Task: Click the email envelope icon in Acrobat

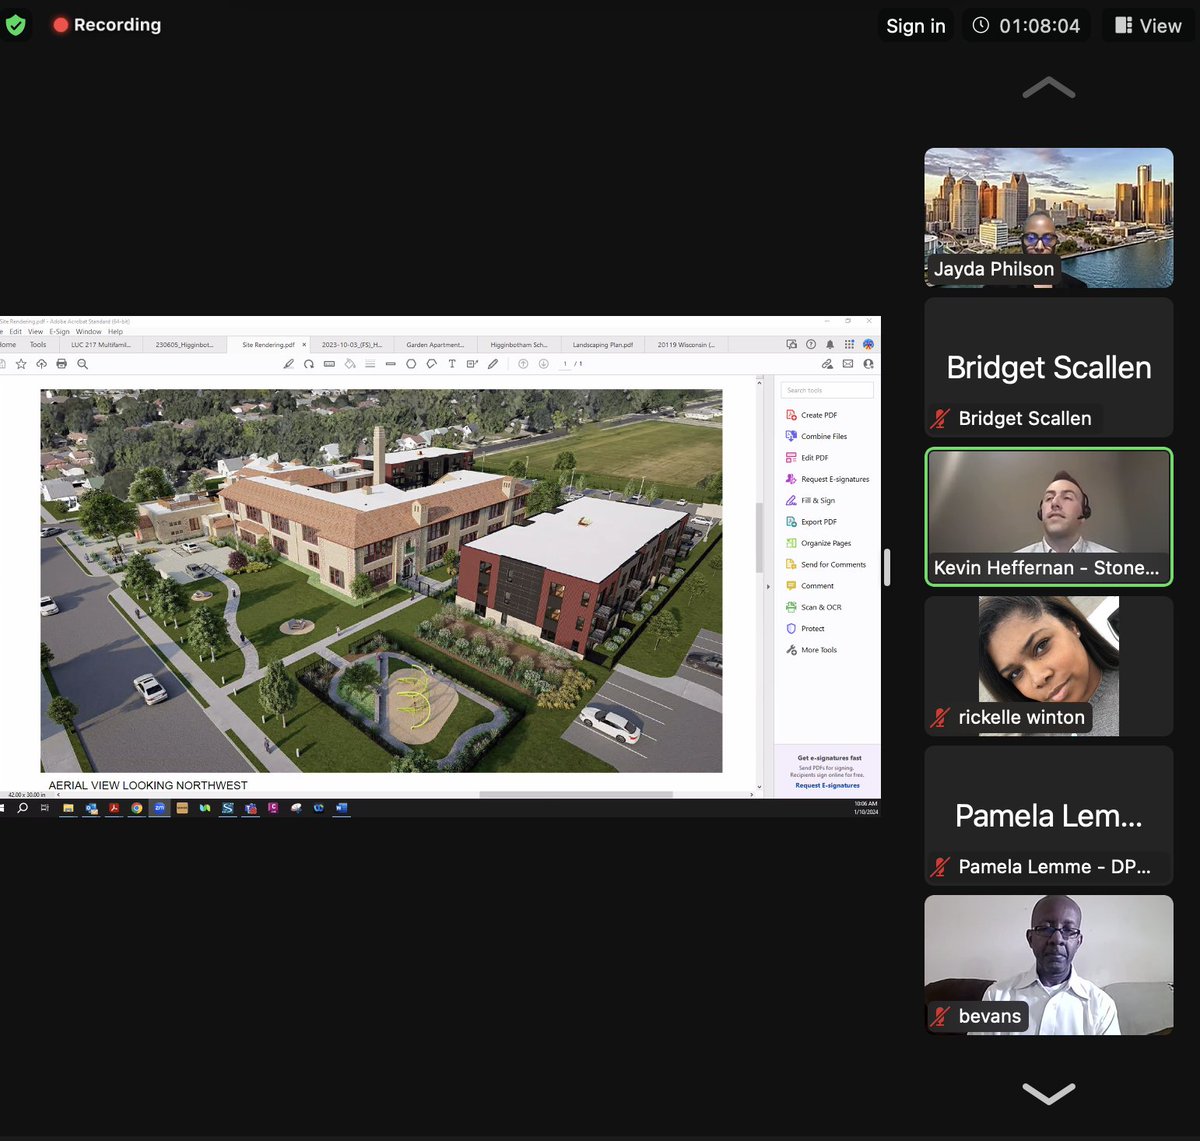Action: point(848,364)
